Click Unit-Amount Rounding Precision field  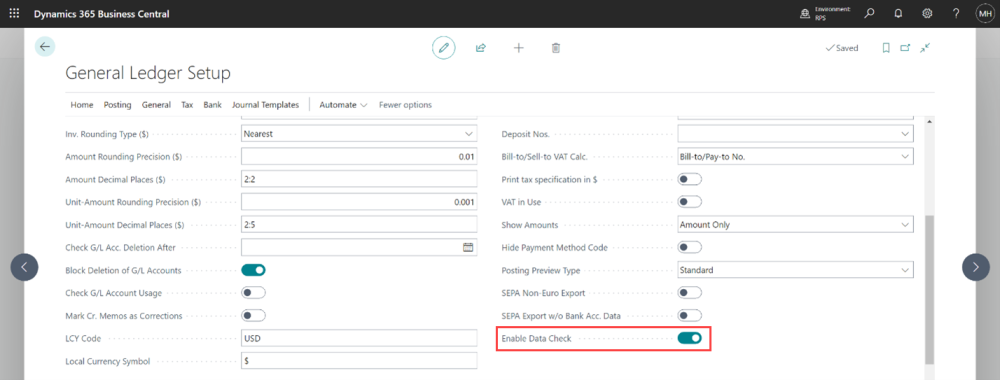point(359,202)
